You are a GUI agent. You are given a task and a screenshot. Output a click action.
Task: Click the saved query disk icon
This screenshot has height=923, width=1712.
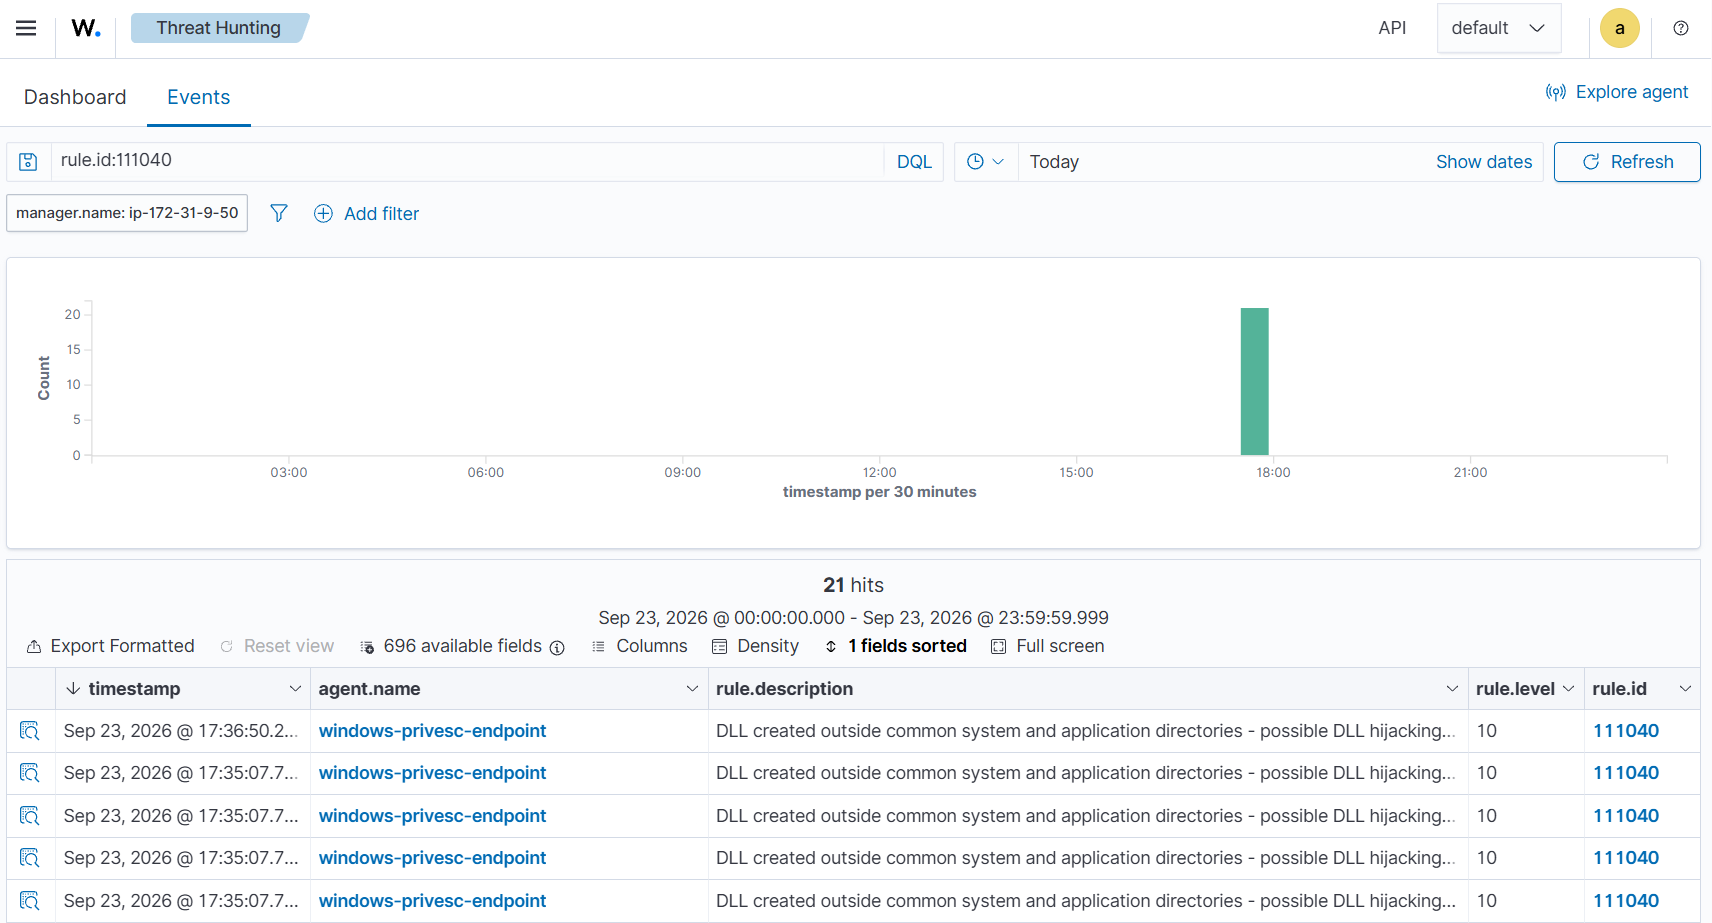coord(28,162)
